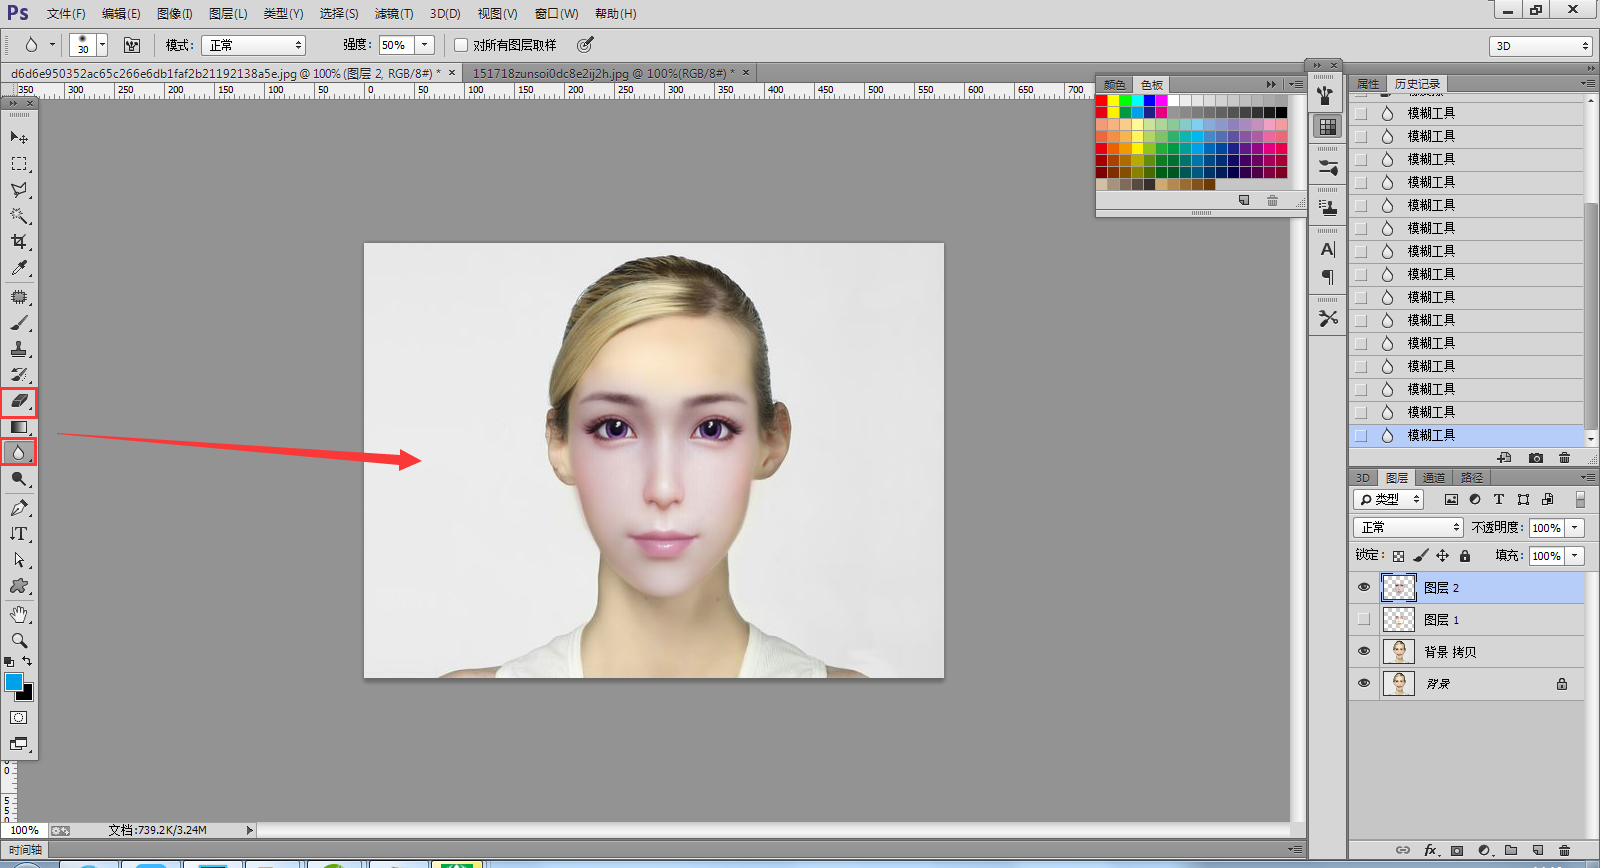Select the Magic Wand tool
The height and width of the screenshot is (868, 1600).
click(18, 216)
